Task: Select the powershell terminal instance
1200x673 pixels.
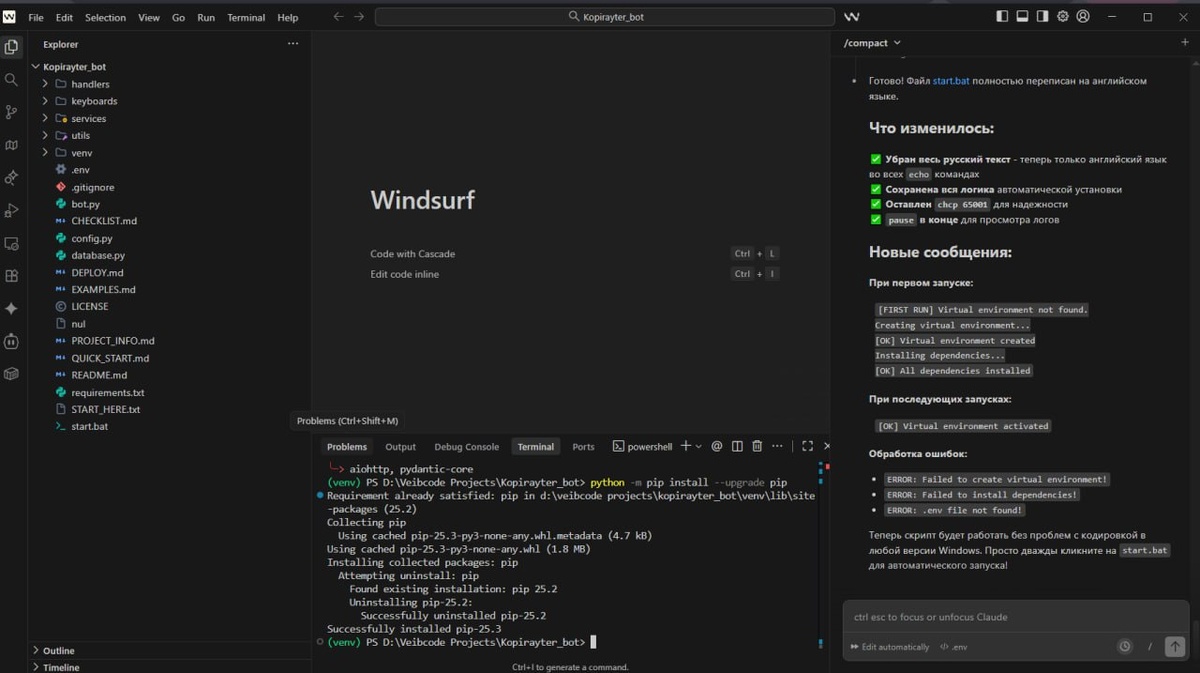Action: click(x=642, y=447)
